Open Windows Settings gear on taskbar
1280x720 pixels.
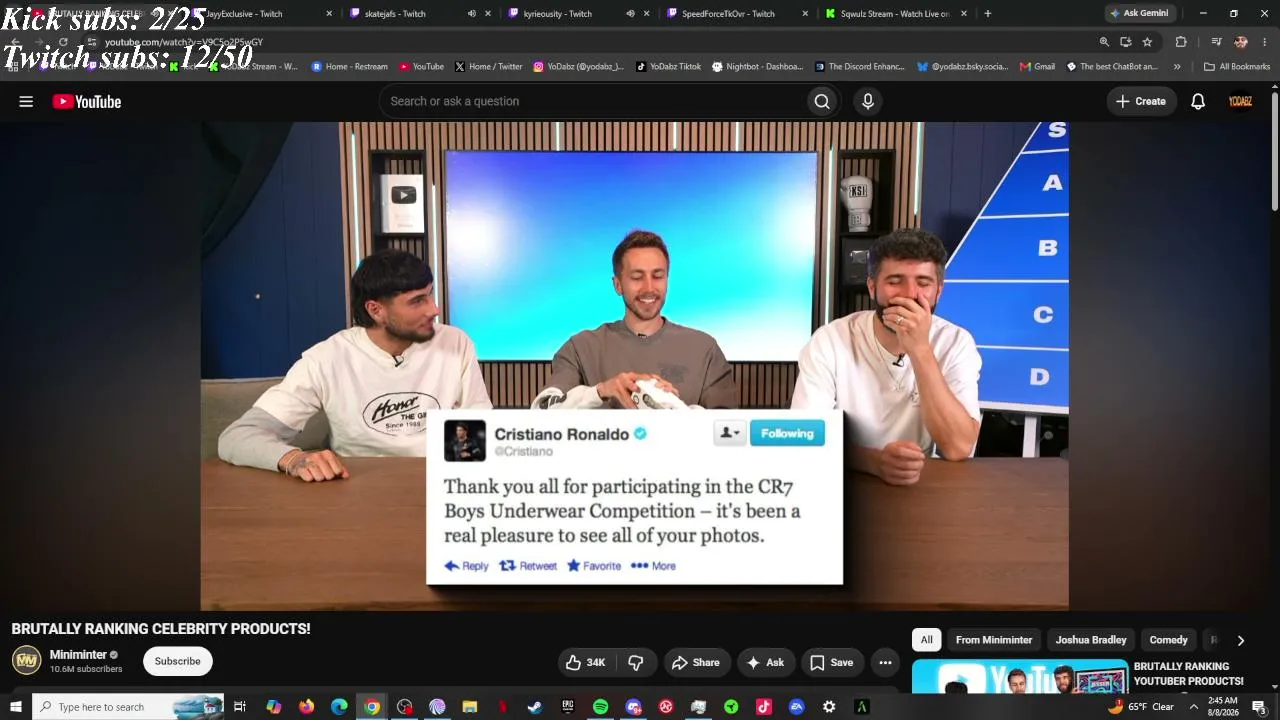(829, 707)
